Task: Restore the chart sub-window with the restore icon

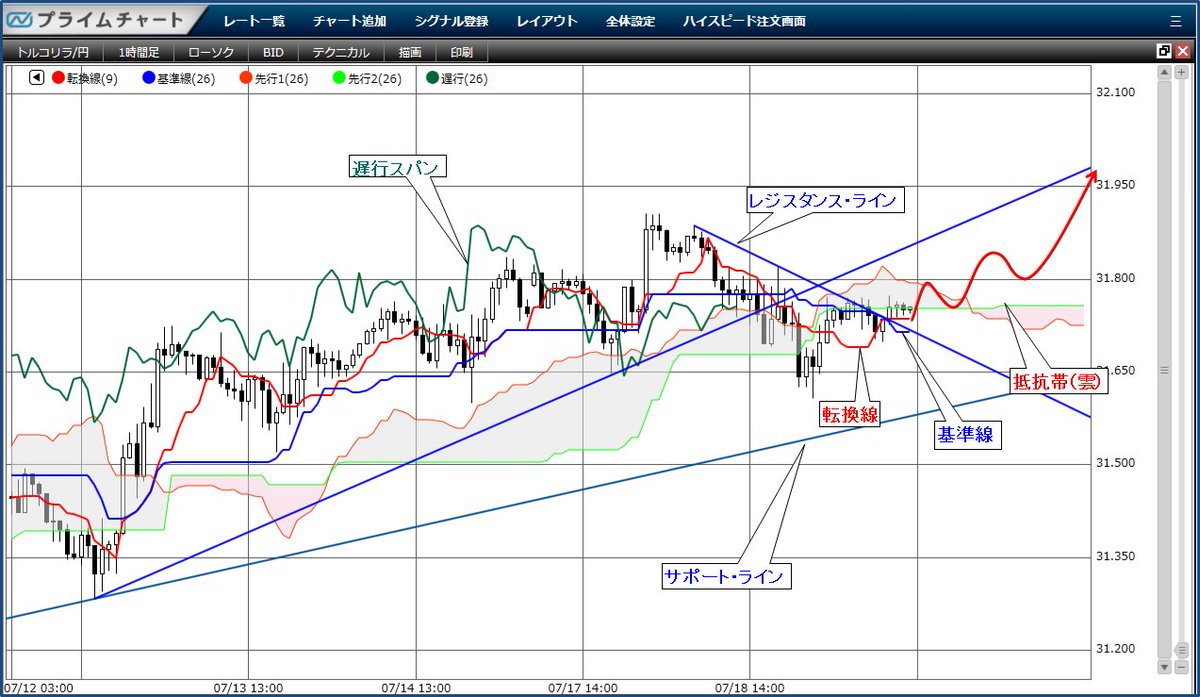Action: (1163, 51)
